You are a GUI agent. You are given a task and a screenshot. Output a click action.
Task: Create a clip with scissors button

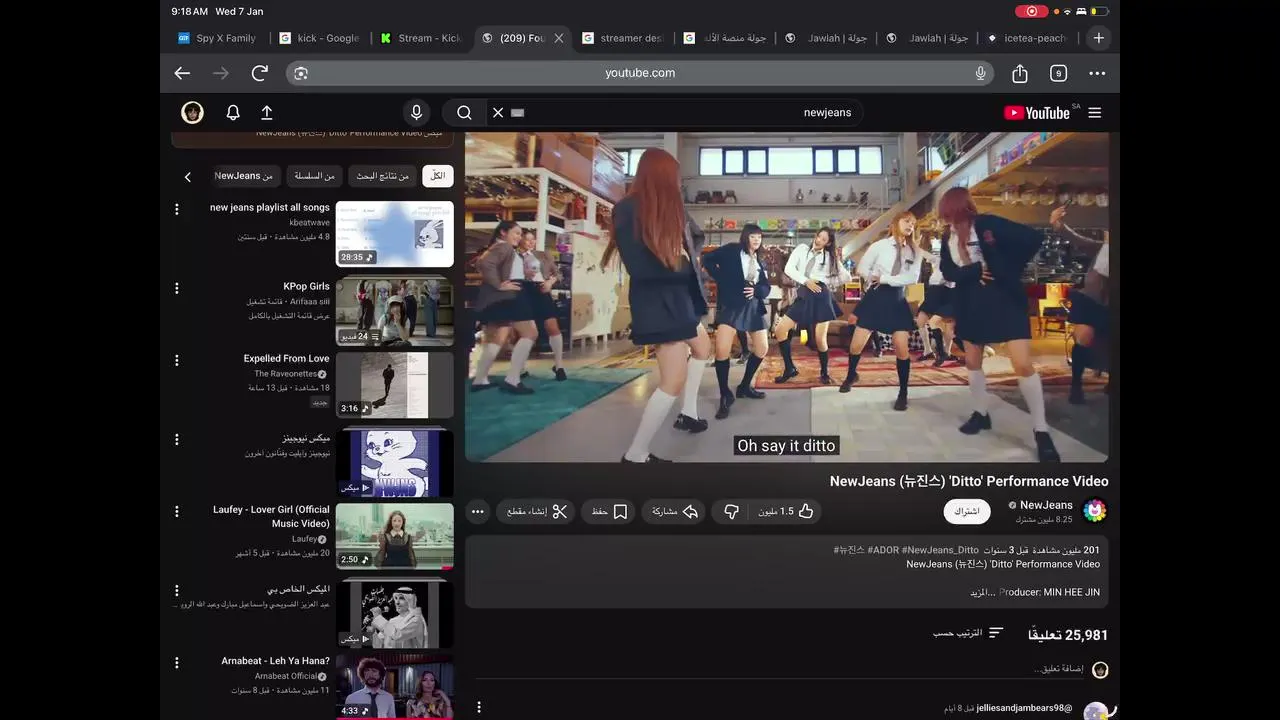pyautogui.click(x=535, y=511)
